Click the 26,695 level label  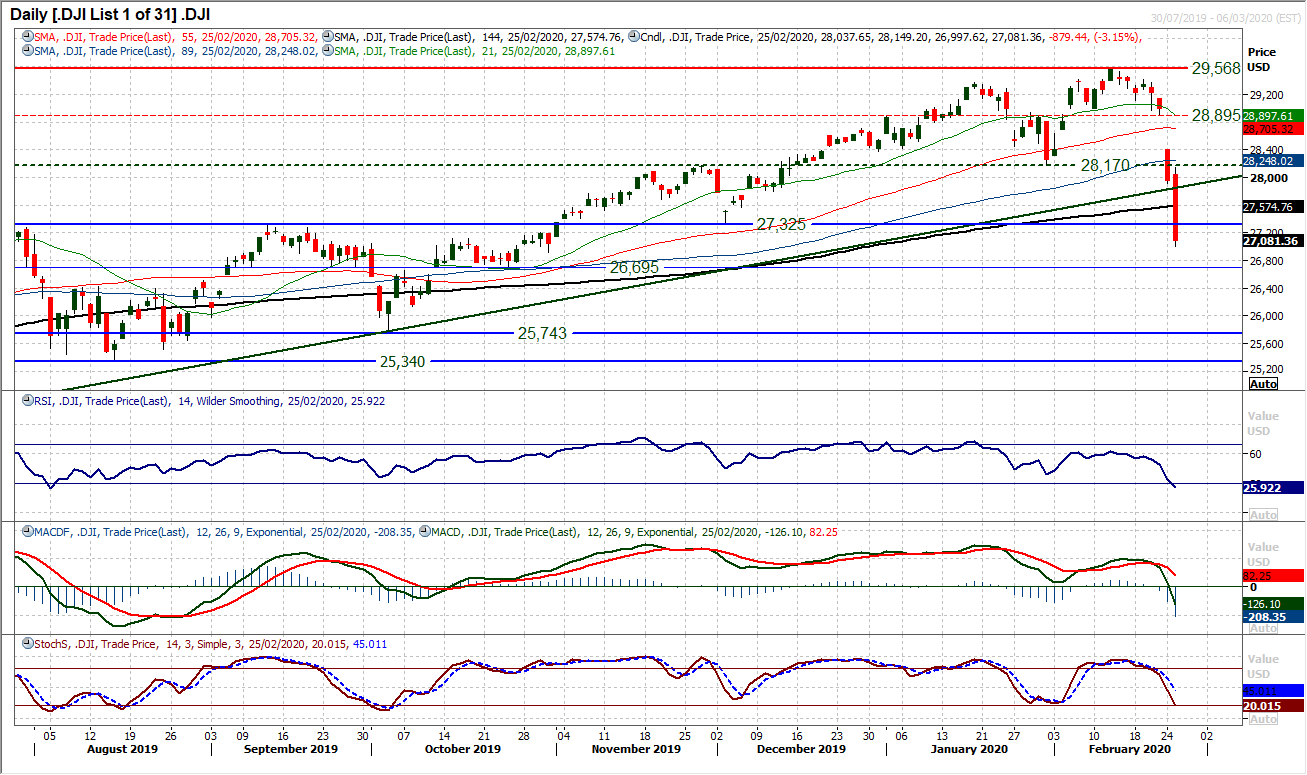(x=634, y=267)
